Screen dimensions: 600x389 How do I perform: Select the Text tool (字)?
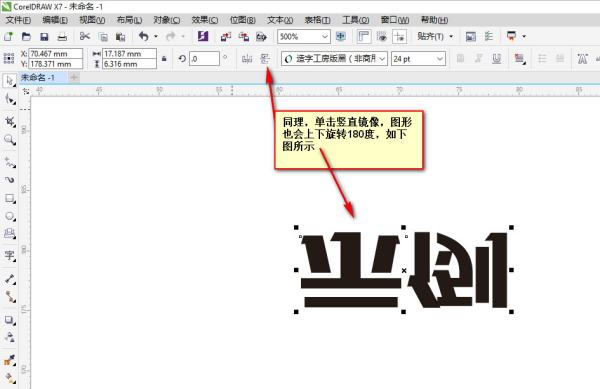point(10,255)
